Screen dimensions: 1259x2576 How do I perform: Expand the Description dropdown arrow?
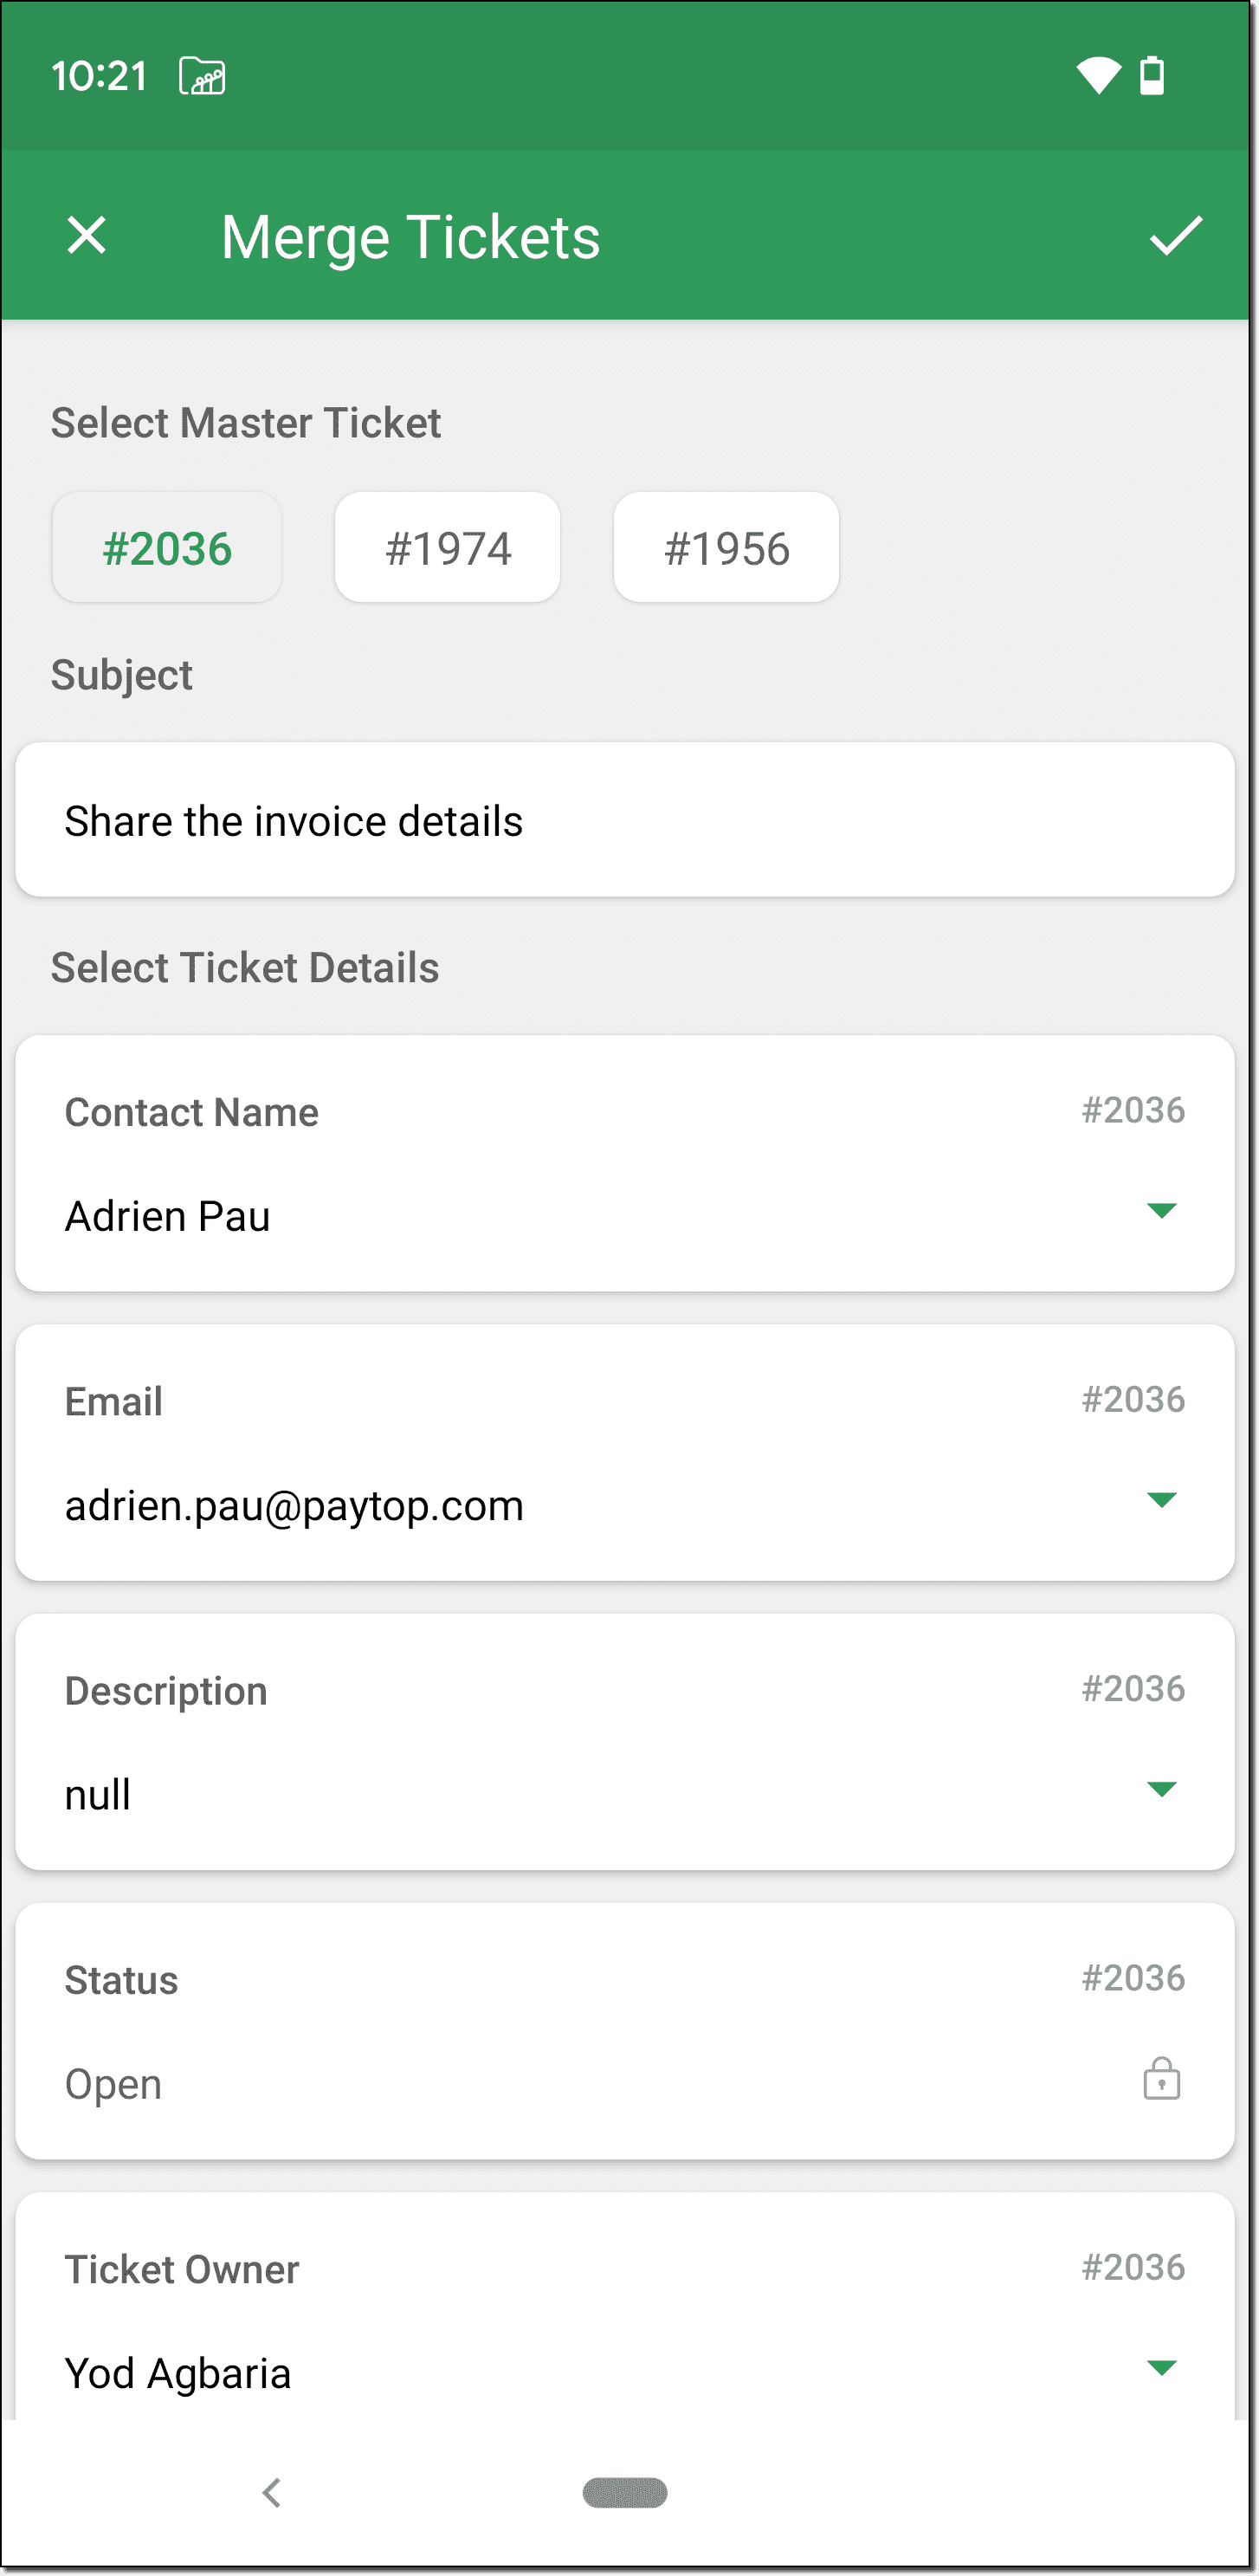(x=1161, y=1789)
